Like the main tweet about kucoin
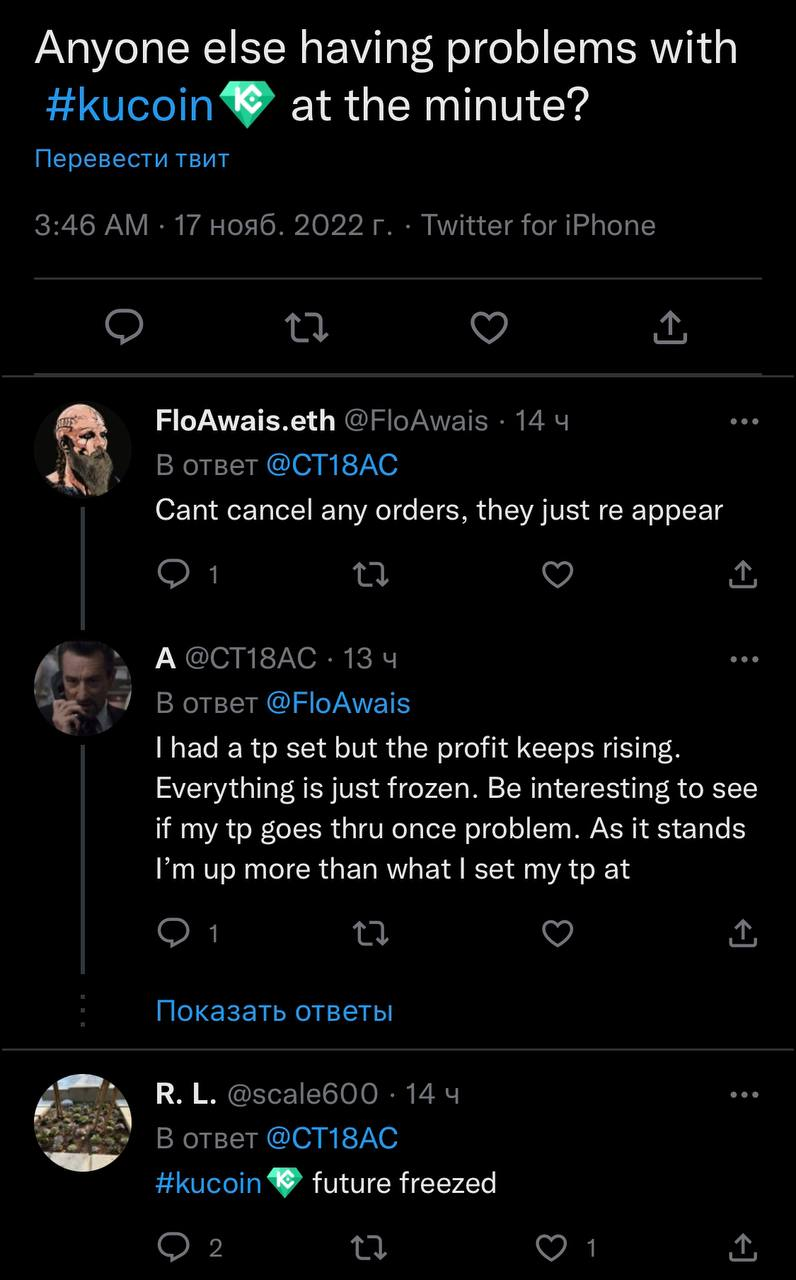Viewport: 796px width, 1280px height. pos(489,327)
